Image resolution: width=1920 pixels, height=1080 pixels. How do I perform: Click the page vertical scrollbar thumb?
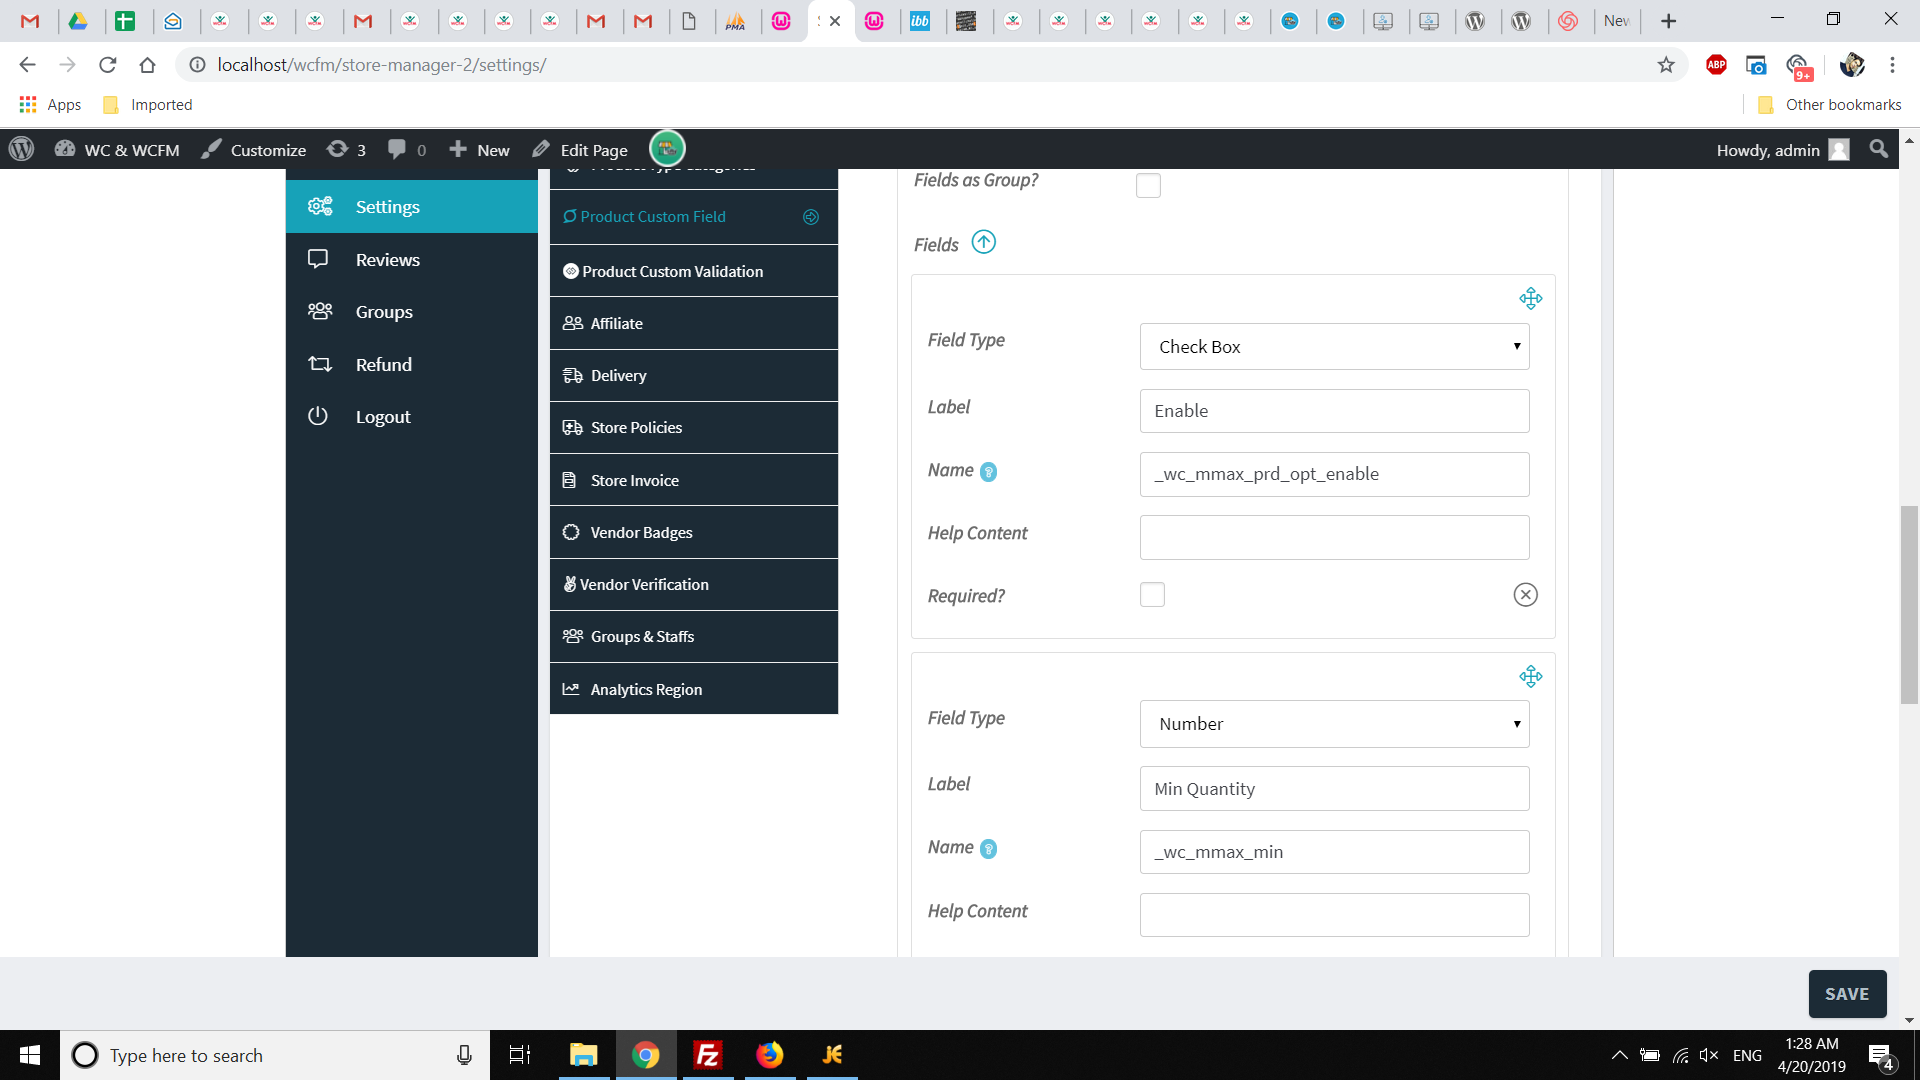pos(1909,605)
